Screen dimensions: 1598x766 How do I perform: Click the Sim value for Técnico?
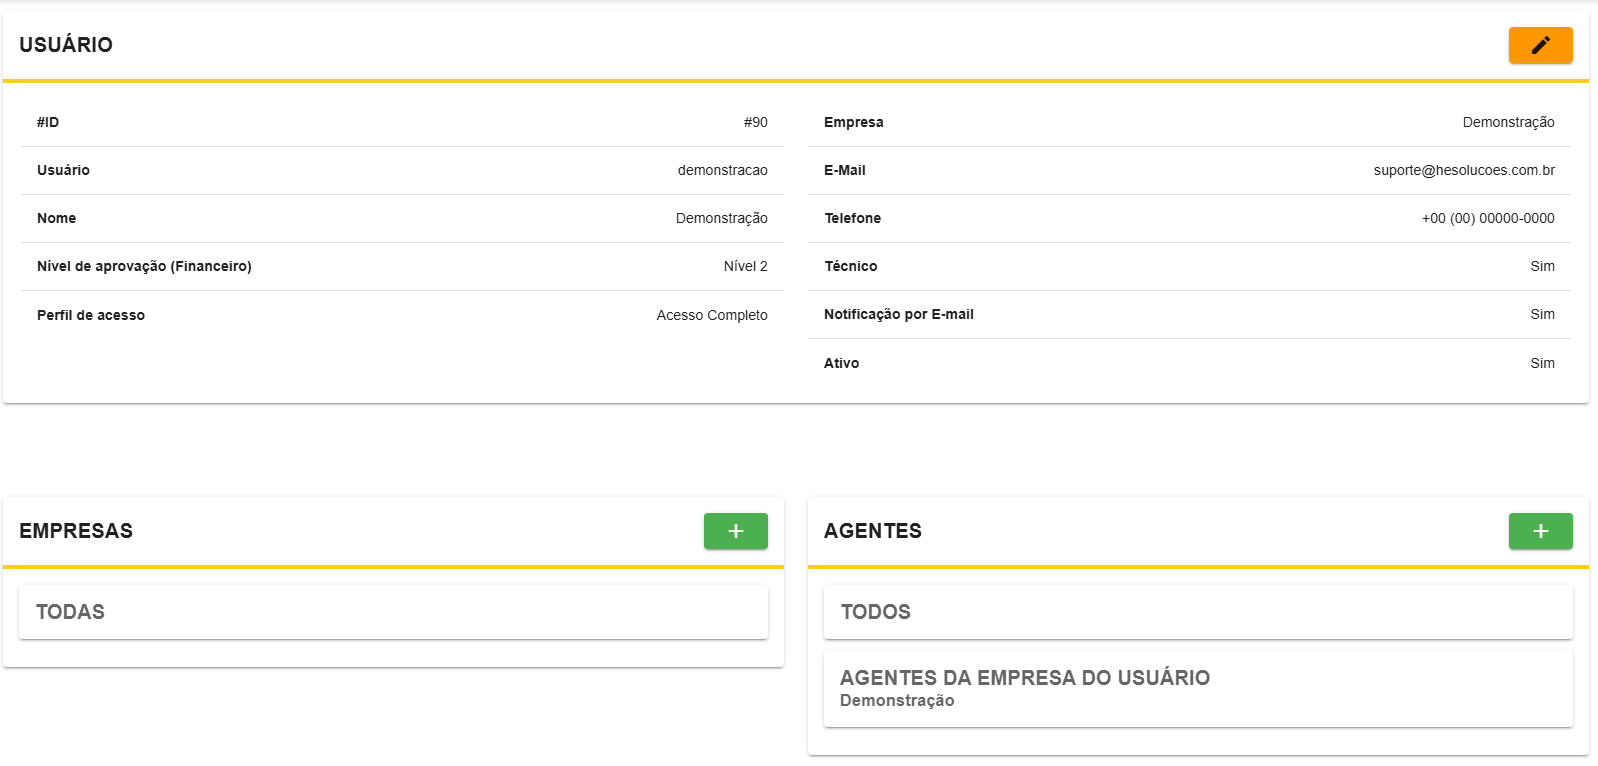(1541, 266)
